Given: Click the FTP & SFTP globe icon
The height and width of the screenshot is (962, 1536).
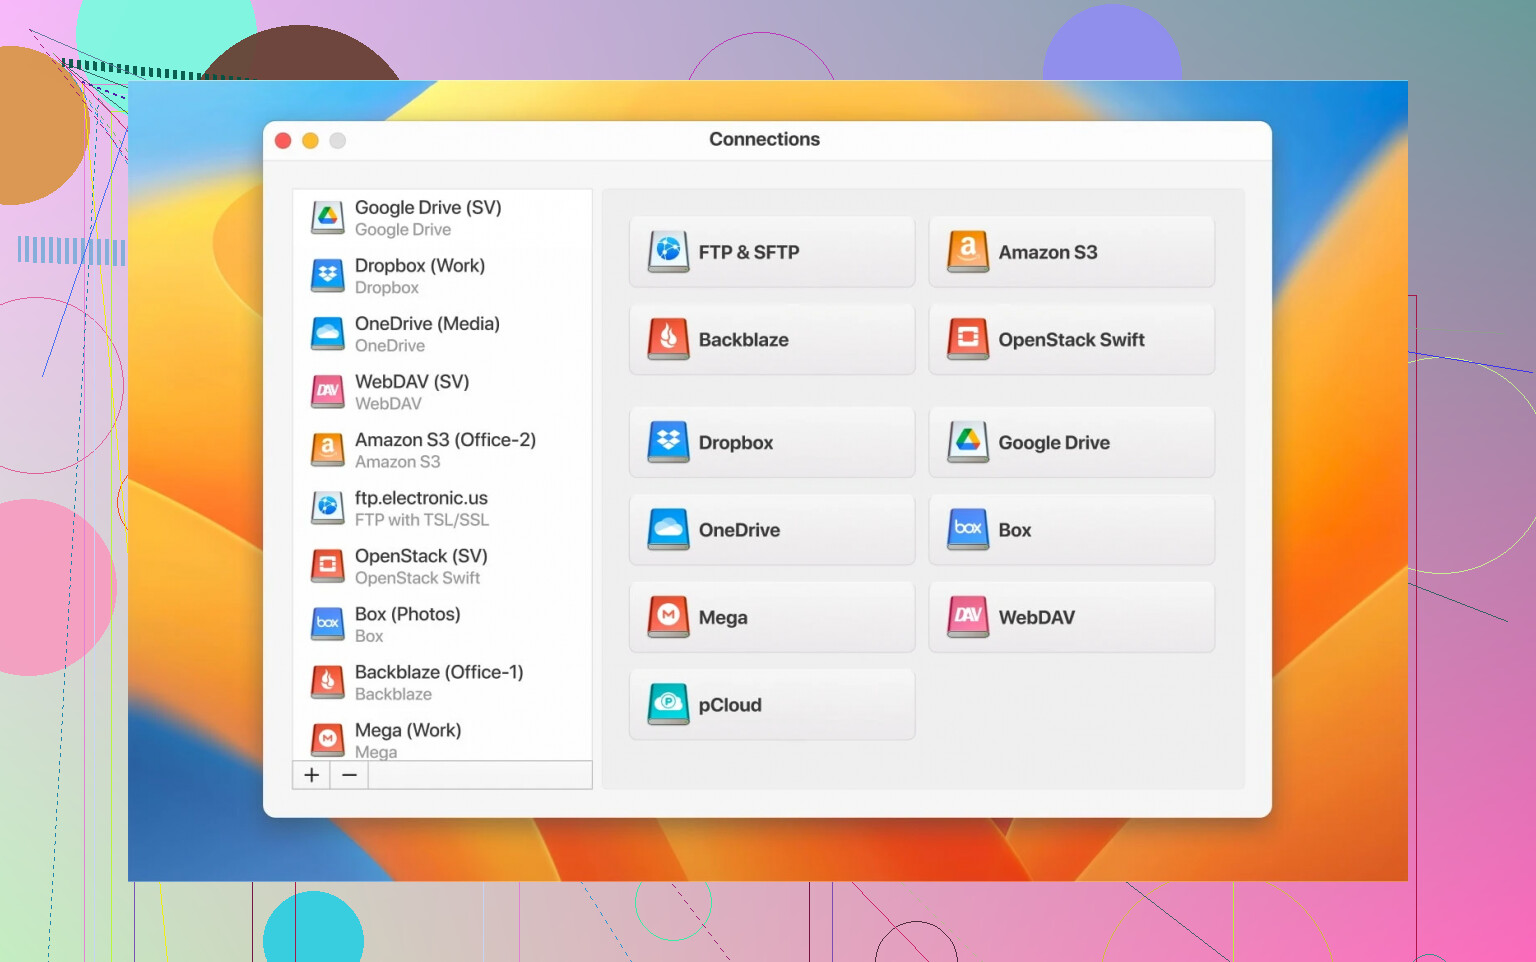Looking at the screenshot, I should tap(668, 252).
